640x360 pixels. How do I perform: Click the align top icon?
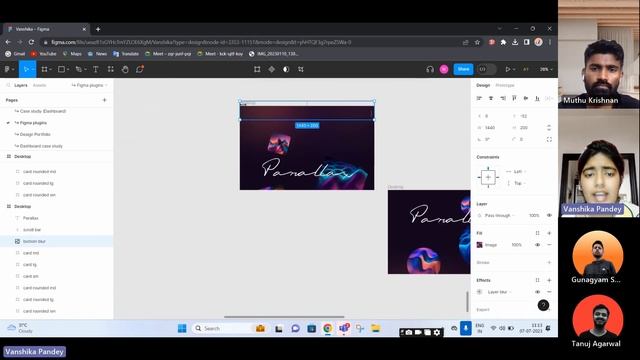coord(514,98)
